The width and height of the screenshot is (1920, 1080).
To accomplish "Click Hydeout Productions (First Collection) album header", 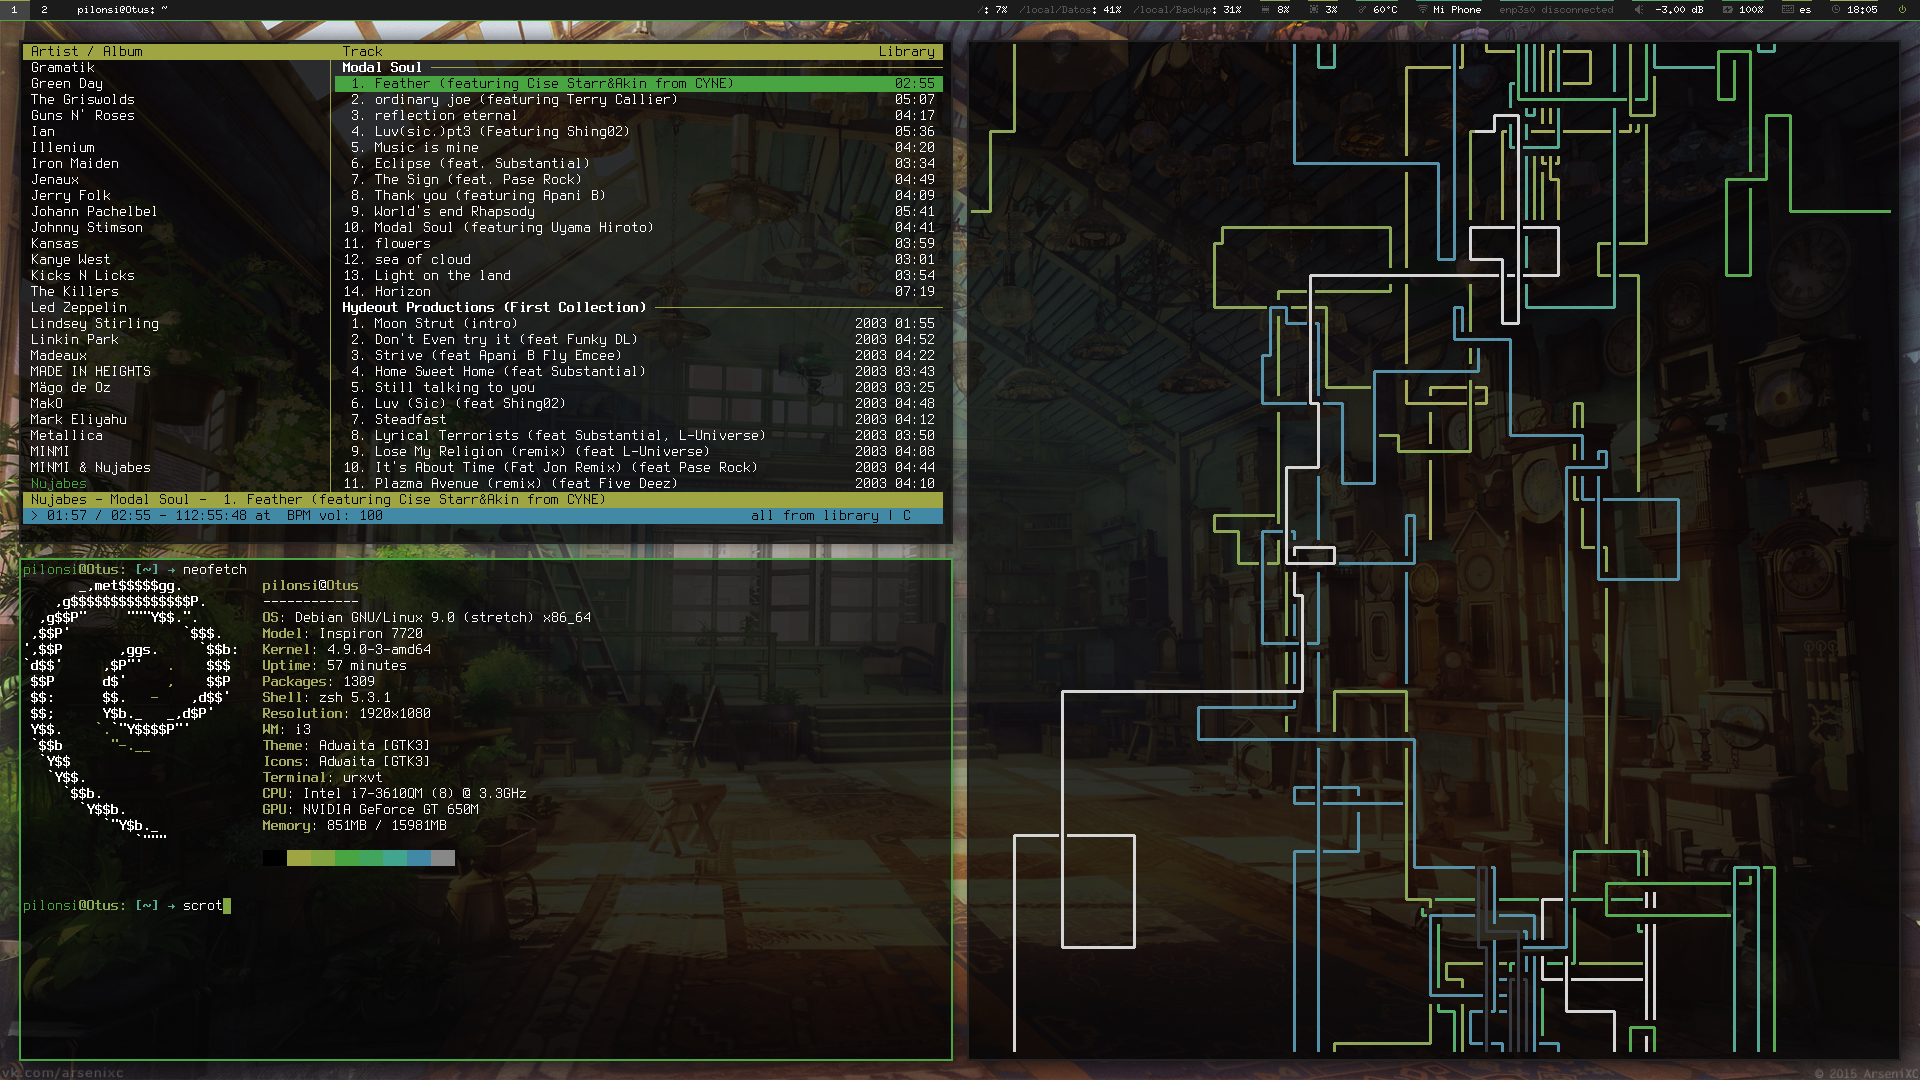I will 493,307.
